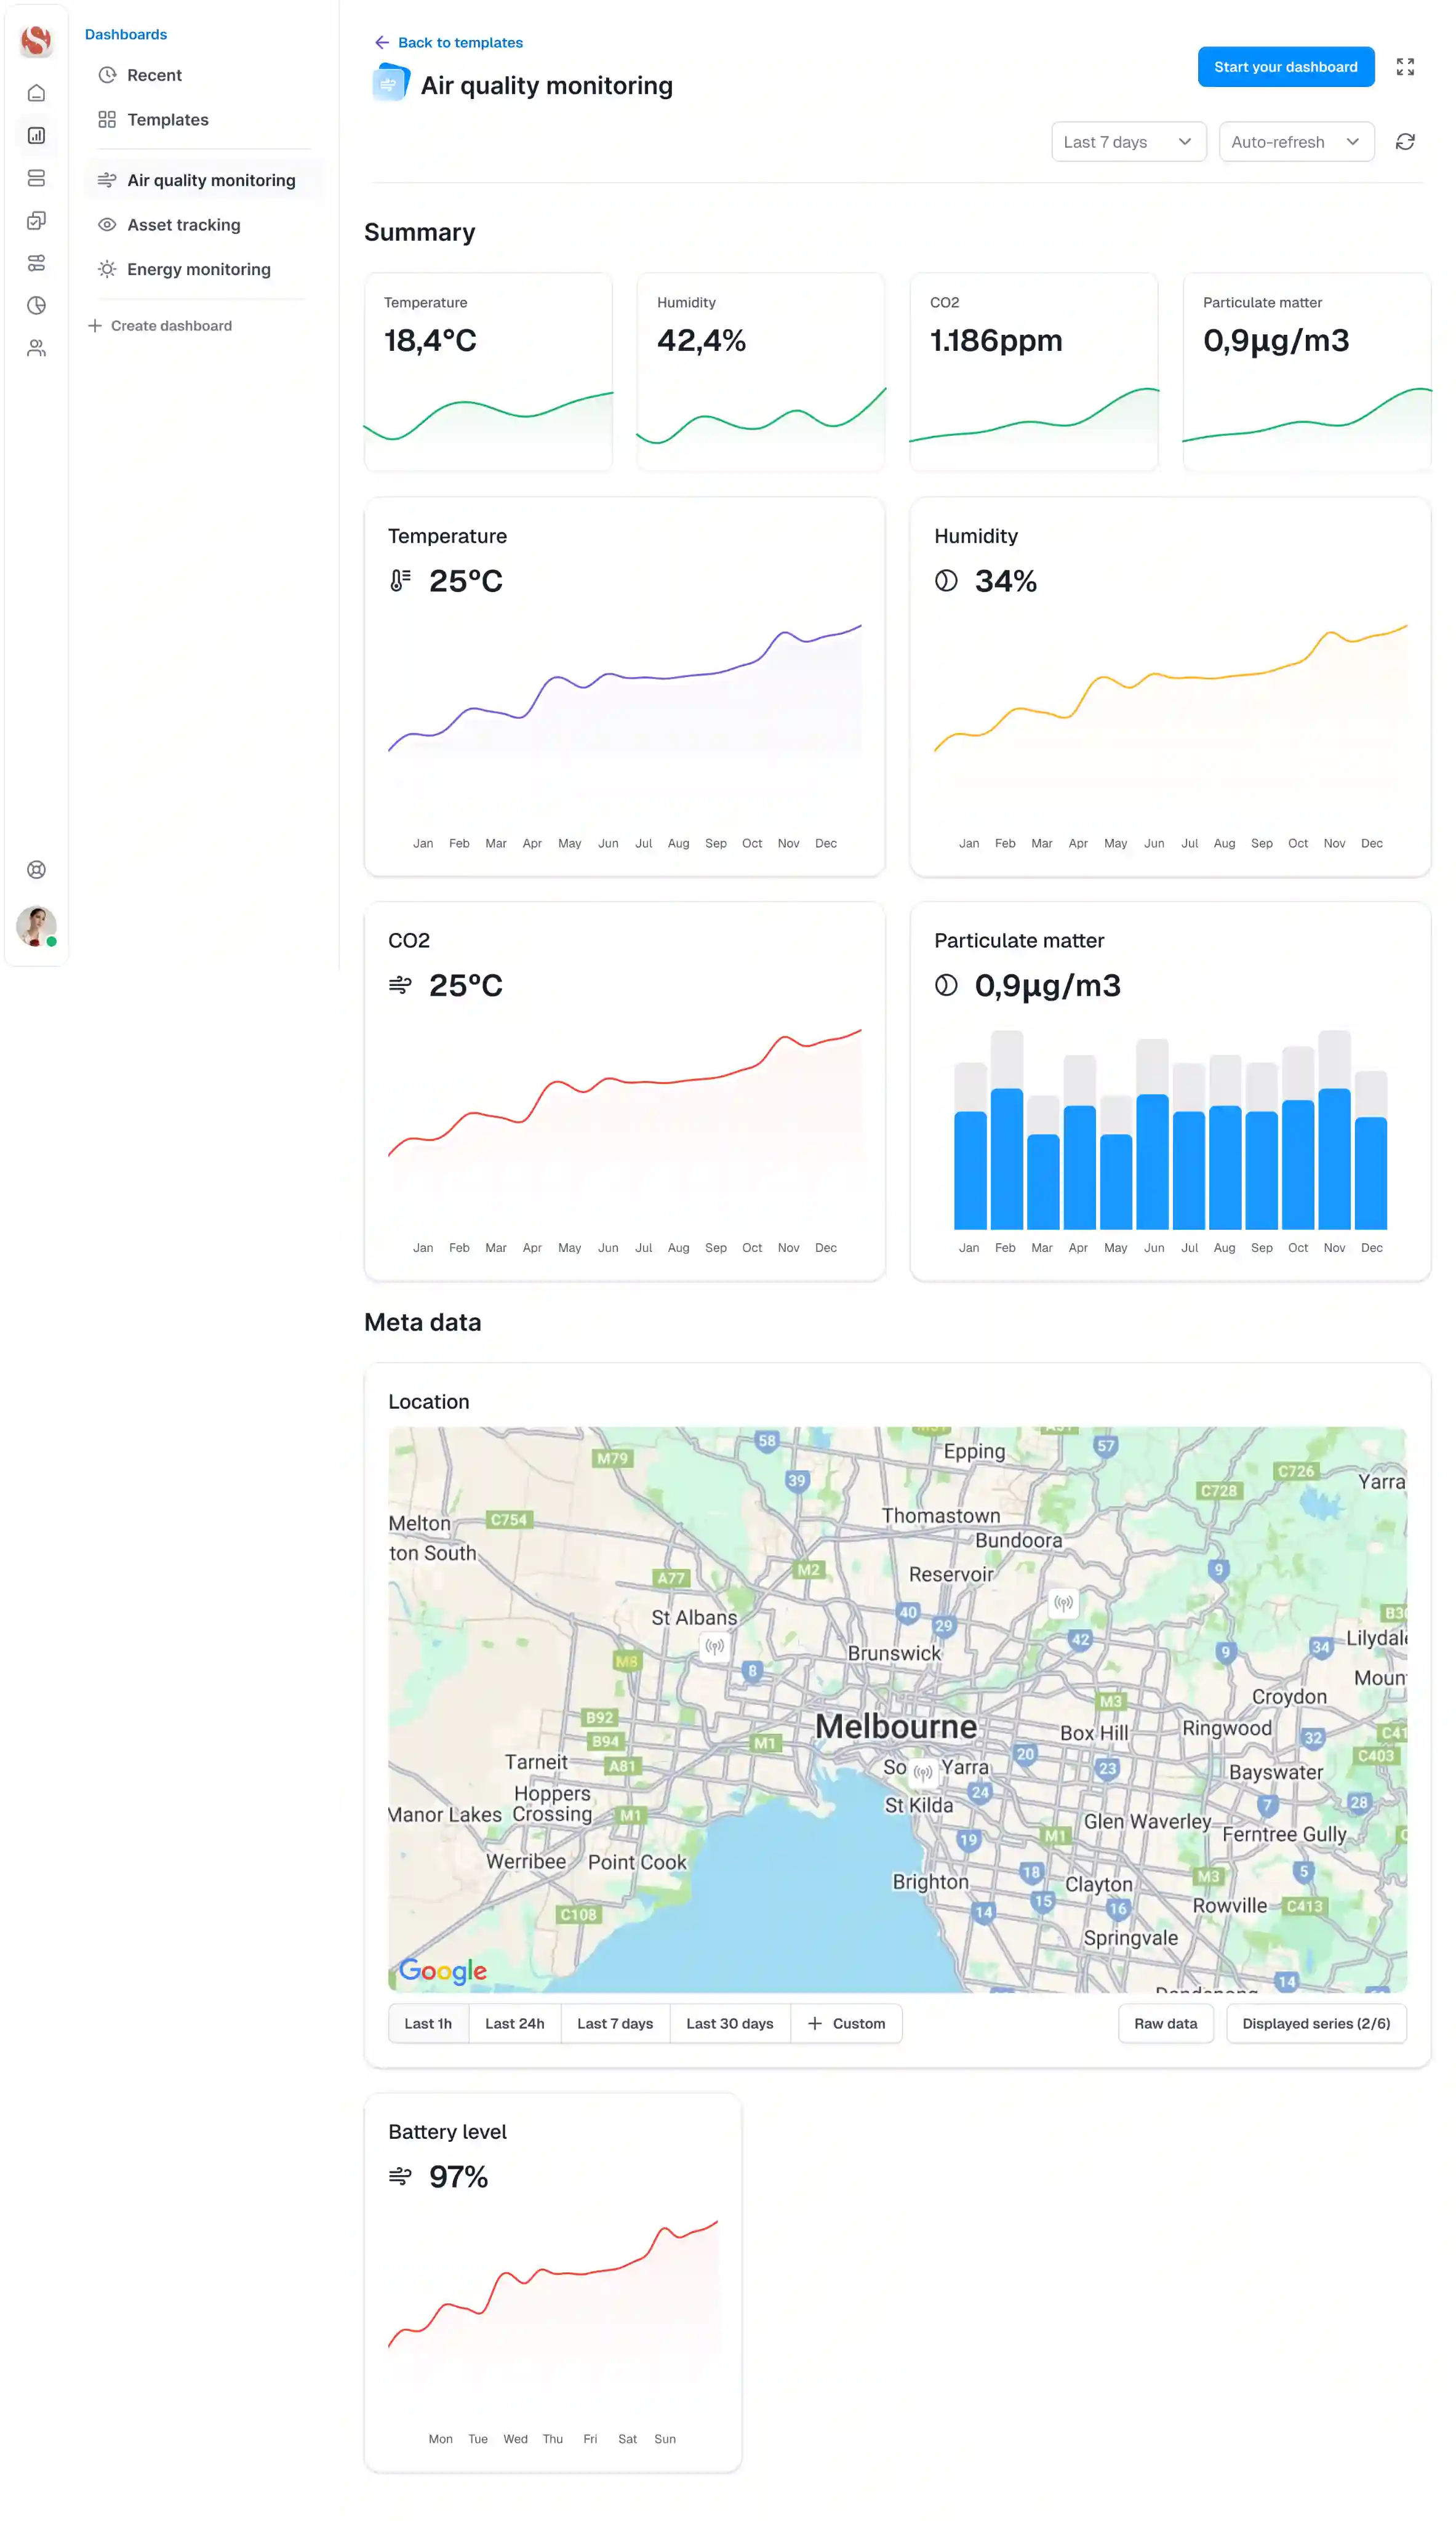Click the 25°C value in Temperature card
This screenshot has width=1456, height=2521.
tap(465, 581)
